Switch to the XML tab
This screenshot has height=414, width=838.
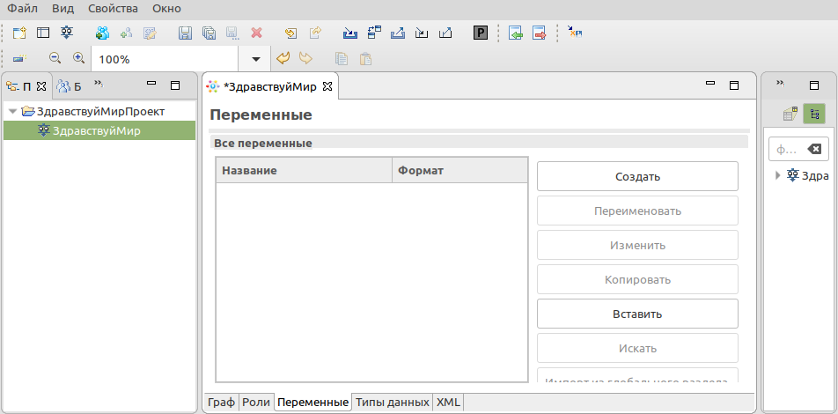pyautogui.click(x=448, y=402)
